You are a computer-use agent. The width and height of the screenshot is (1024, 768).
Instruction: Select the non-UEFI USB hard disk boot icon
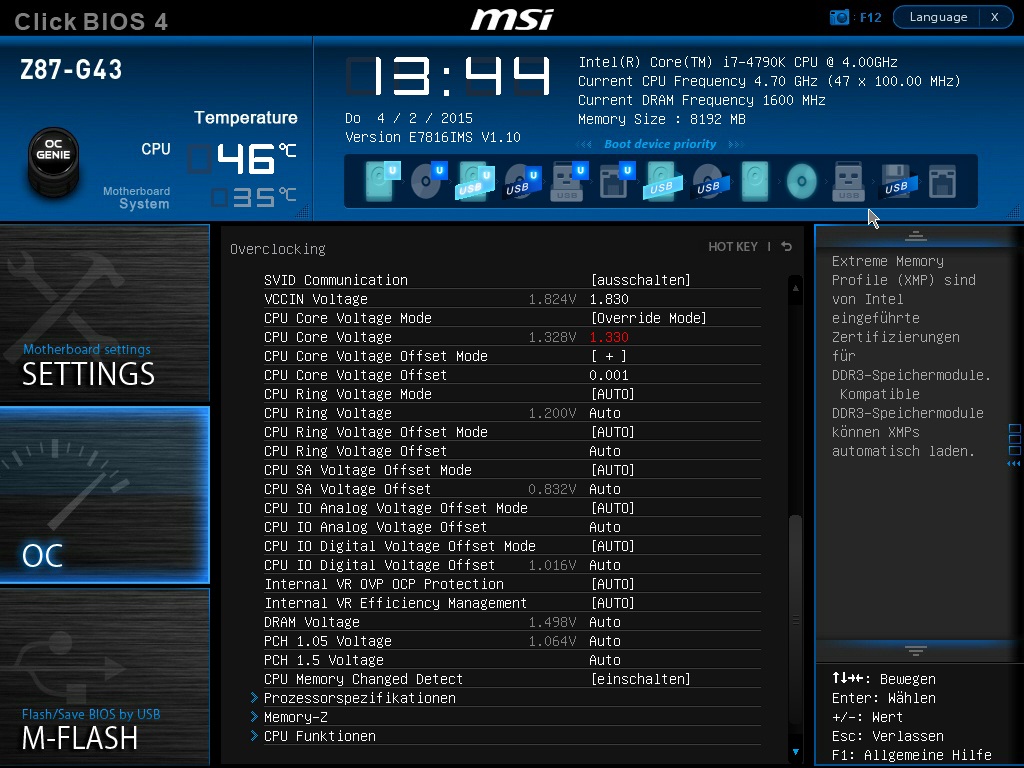click(662, 181)
